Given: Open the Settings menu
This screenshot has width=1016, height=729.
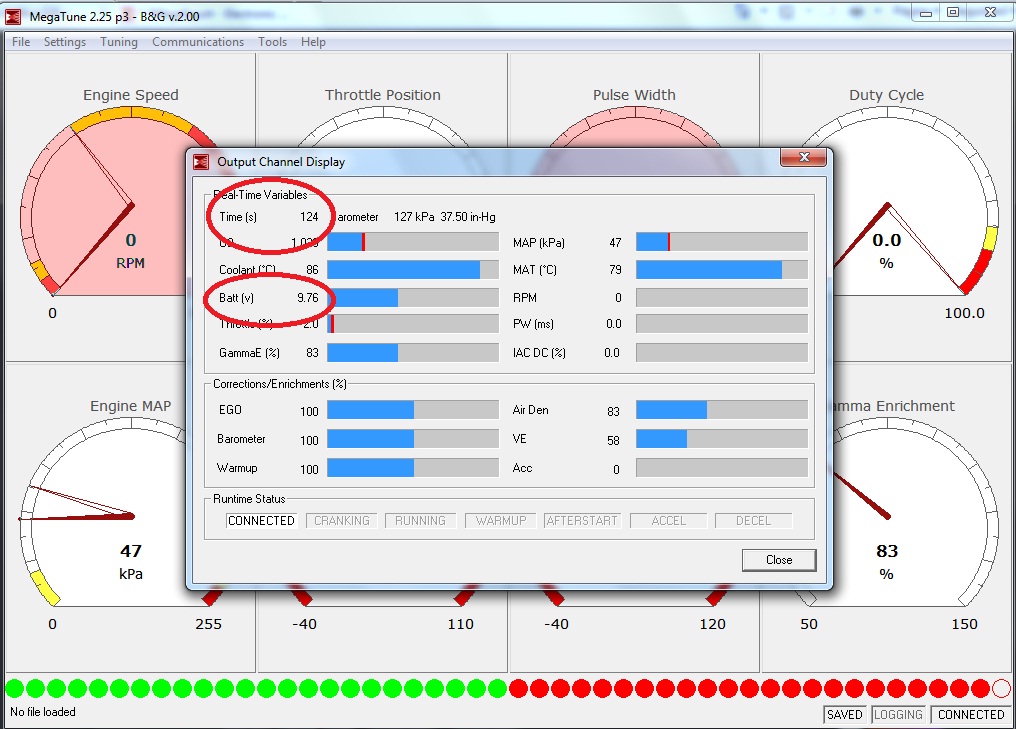Looking at the screenshot, I should [65, 42].
